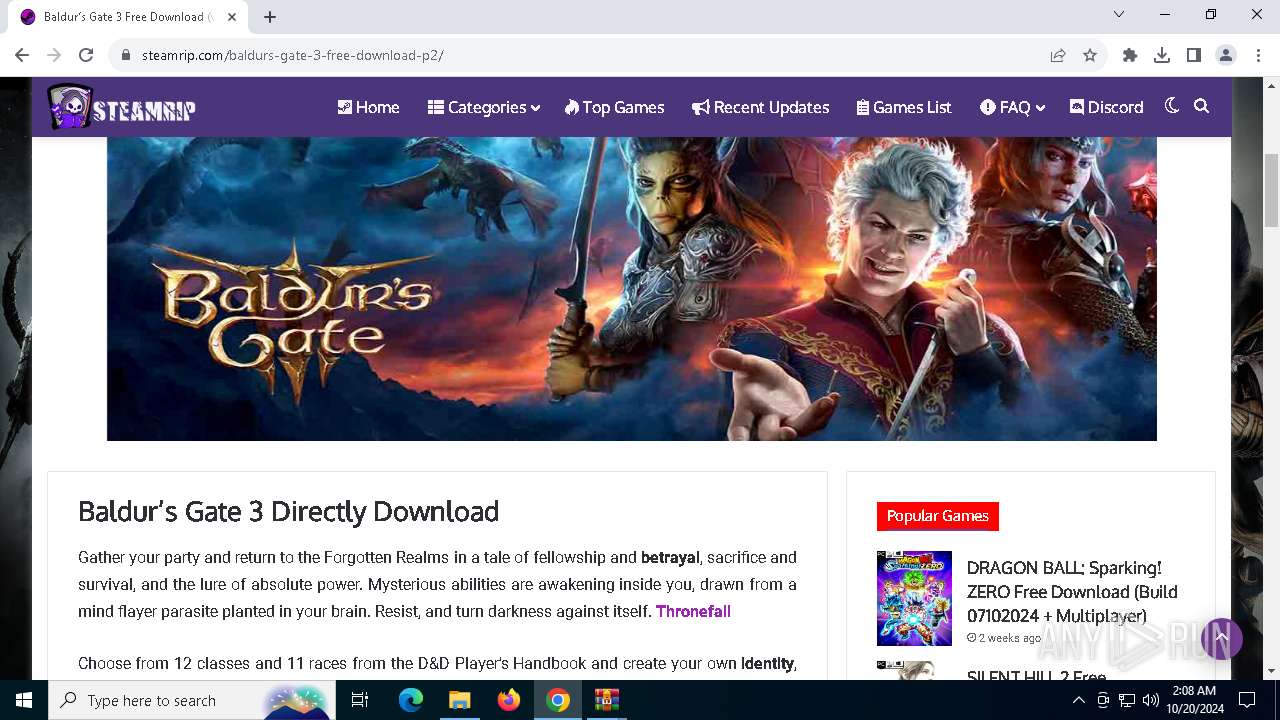The width and height of the screenshot is (1280, 720).
Task: Show hidden tray icons chevron
Action: (x=1078, y=700)
